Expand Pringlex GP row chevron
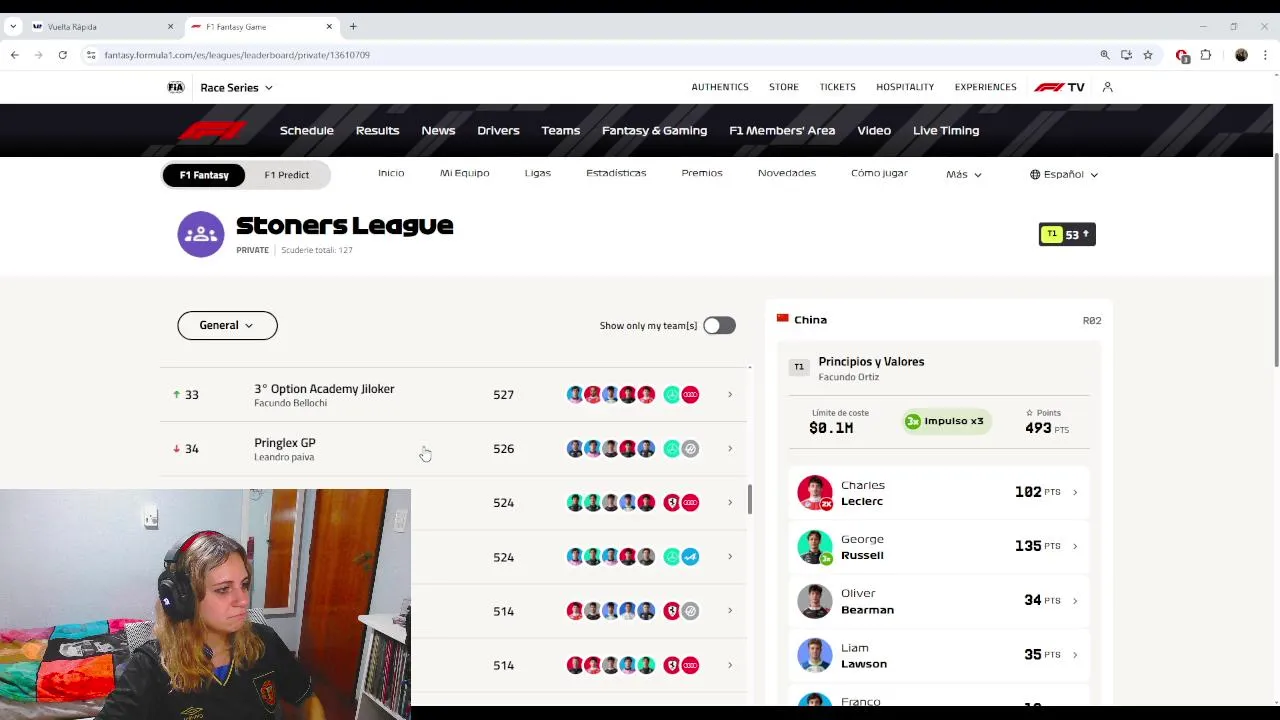The width and height of the screenshot is (1280, 720). (x=730, y=449)
